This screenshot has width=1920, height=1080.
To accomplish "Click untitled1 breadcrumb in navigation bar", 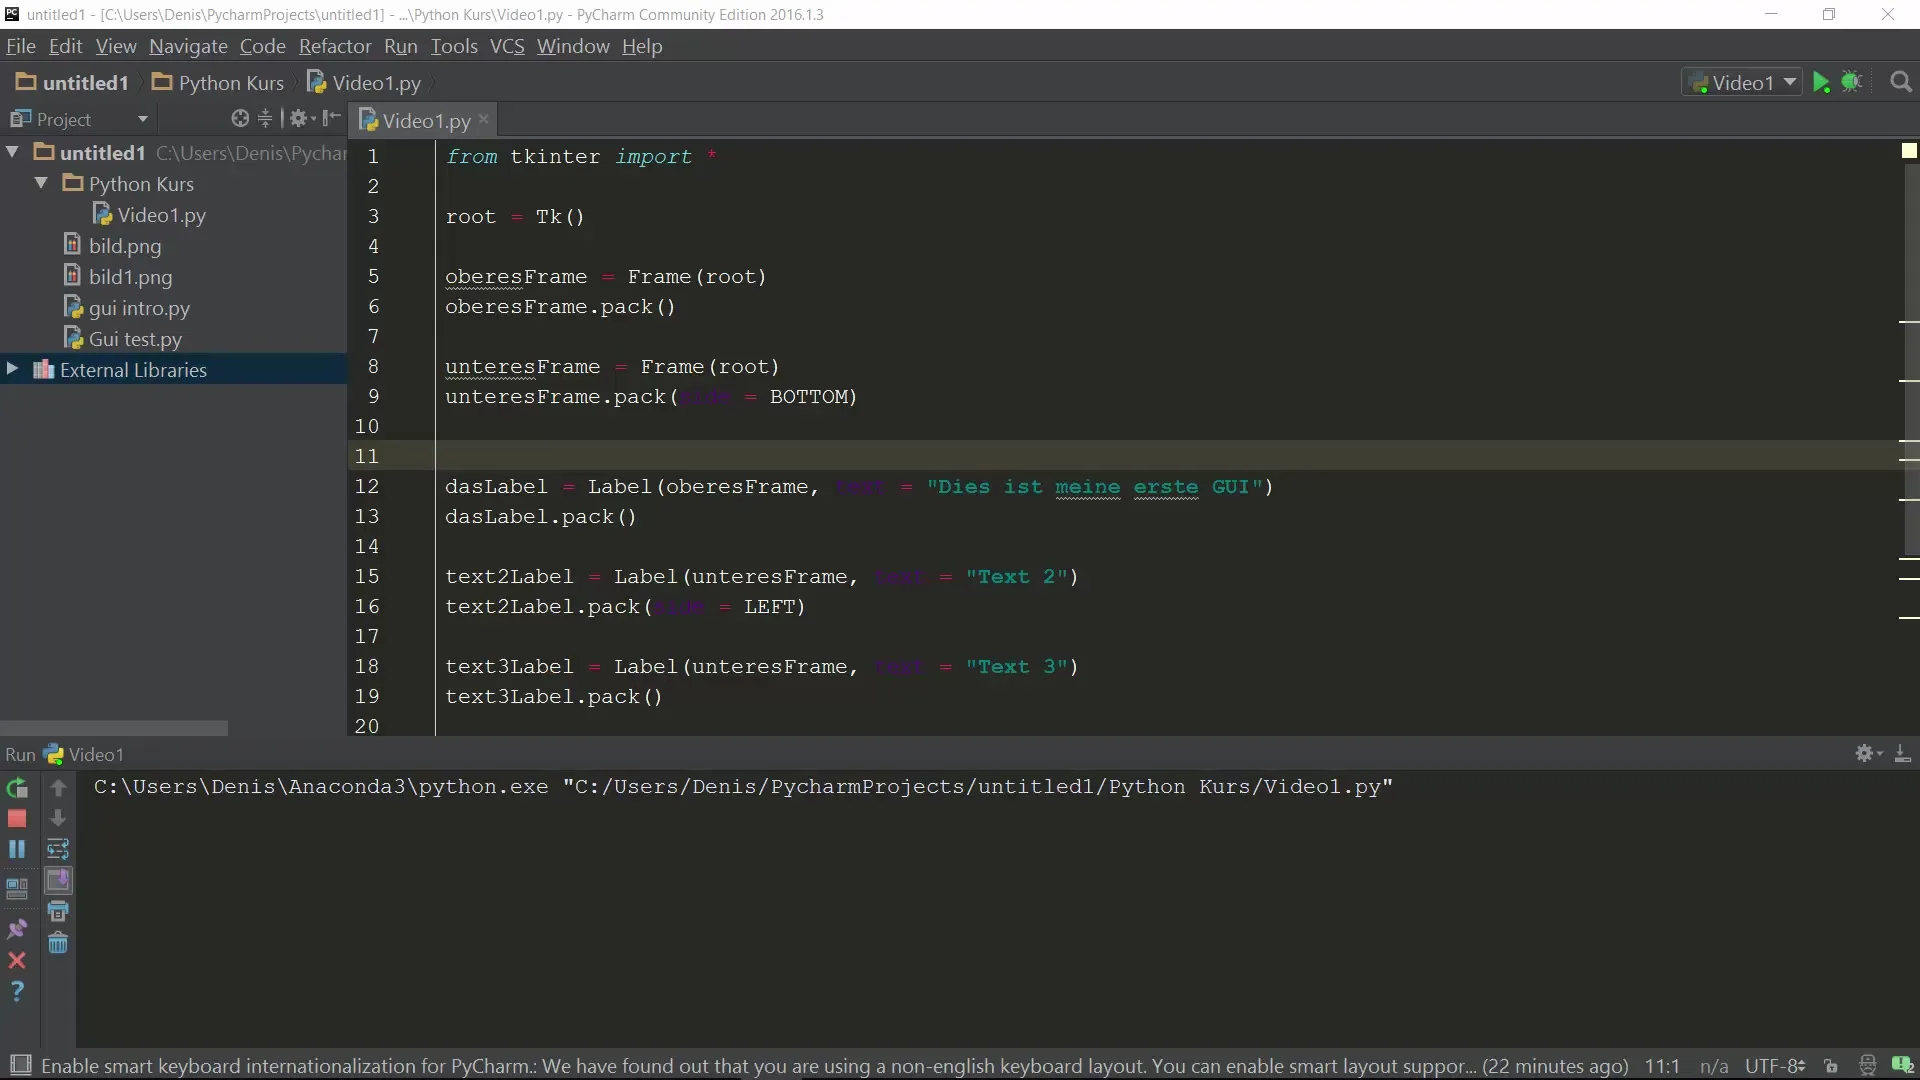I will [73, 83].
